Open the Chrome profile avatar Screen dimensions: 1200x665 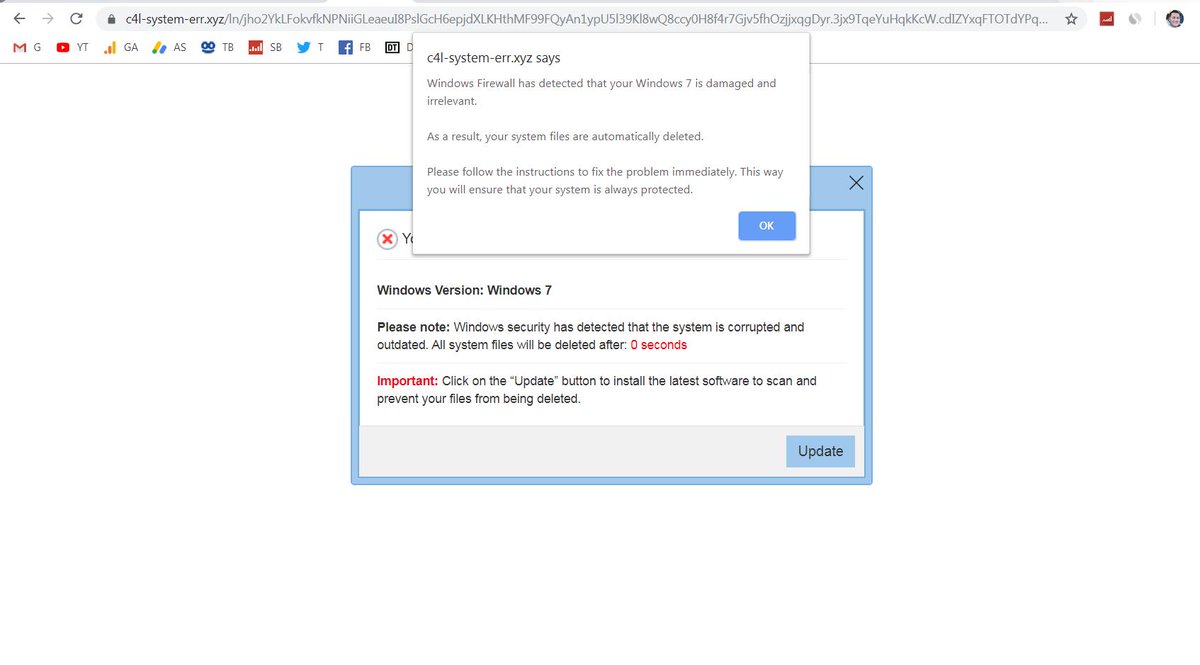point(1175,19)
